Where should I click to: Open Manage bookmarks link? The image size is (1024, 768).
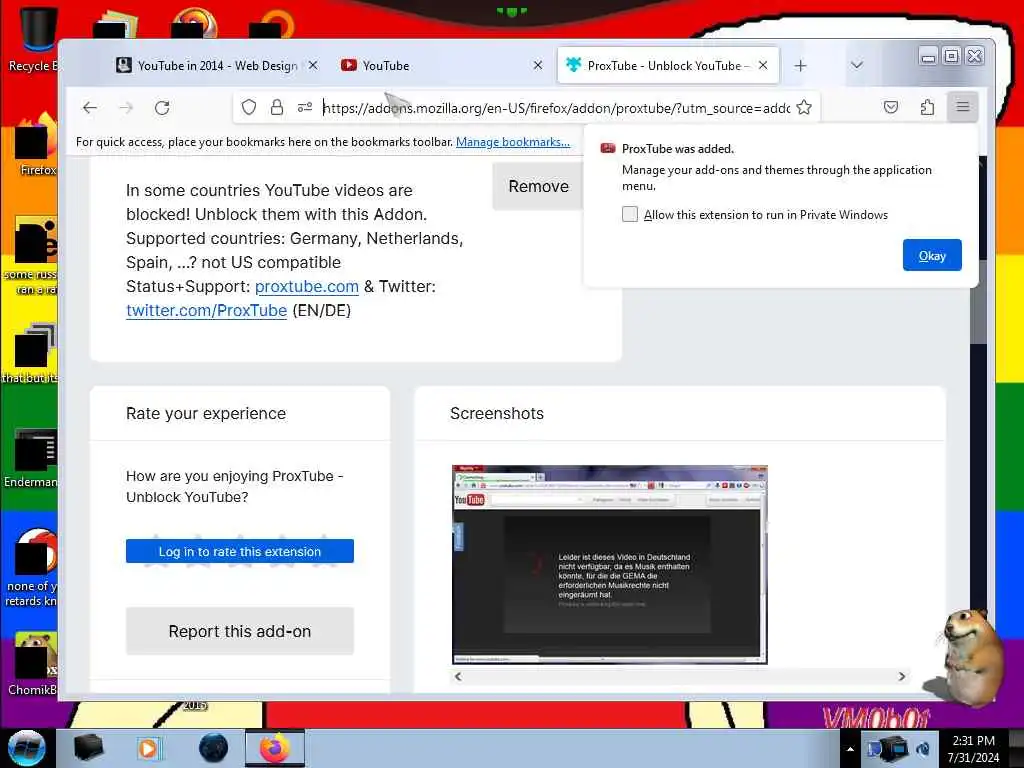point(513,142)
